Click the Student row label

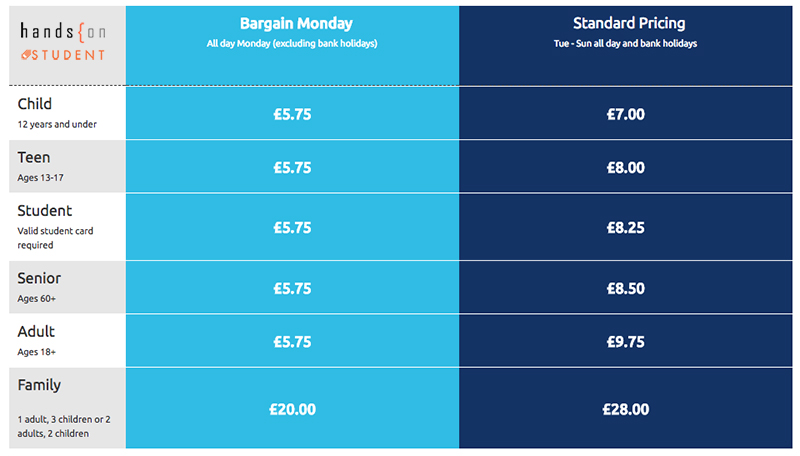tap(45, 211)
